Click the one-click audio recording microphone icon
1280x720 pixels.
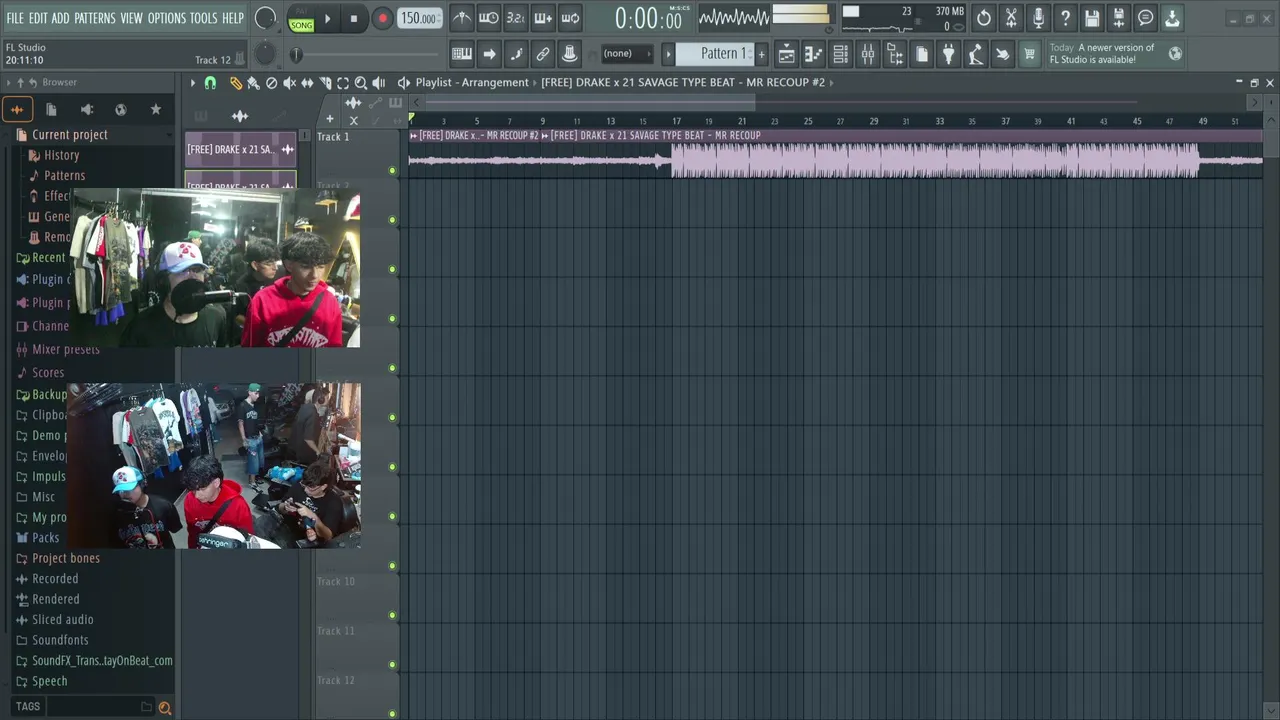click(1038, 18)
